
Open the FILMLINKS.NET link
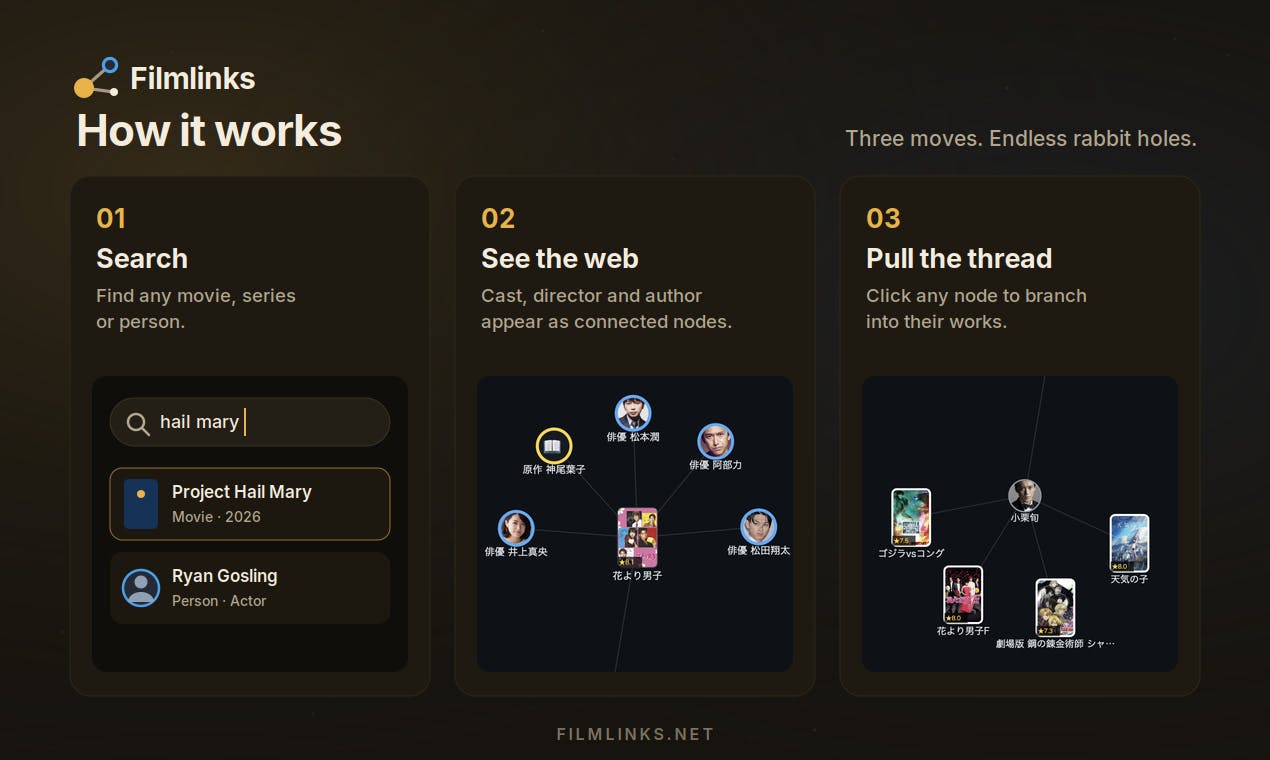click(635, 734)
